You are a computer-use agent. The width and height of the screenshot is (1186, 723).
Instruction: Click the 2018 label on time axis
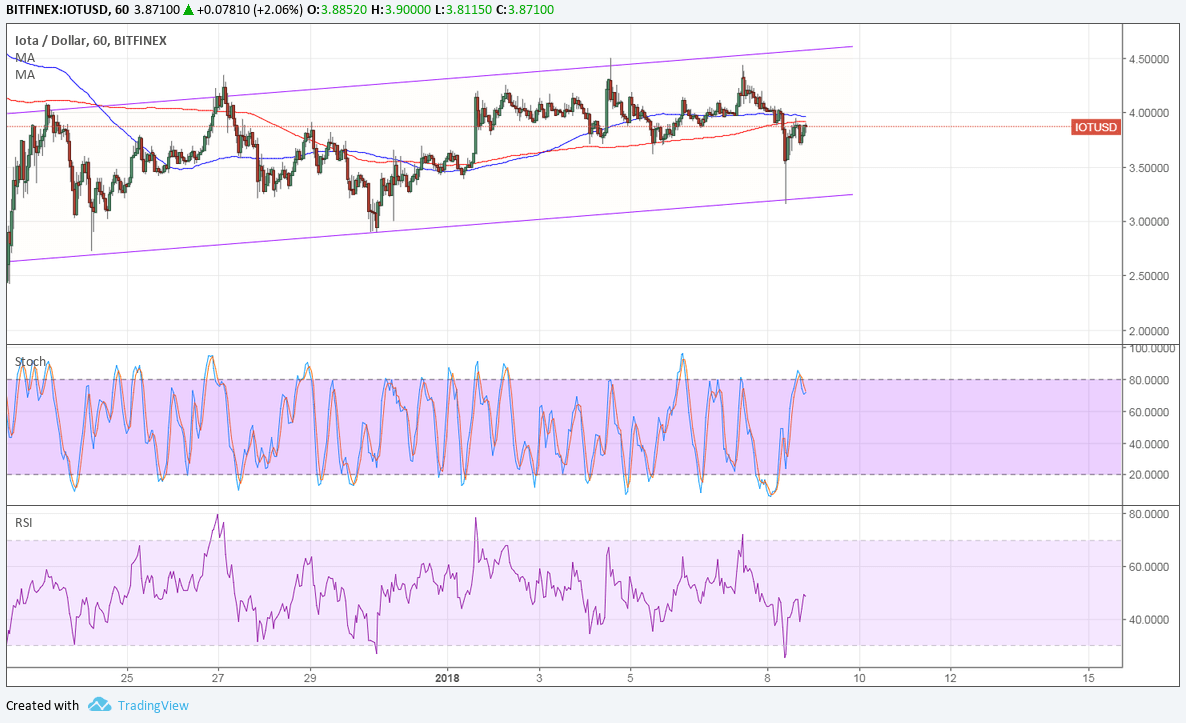(x=448, y=678)
